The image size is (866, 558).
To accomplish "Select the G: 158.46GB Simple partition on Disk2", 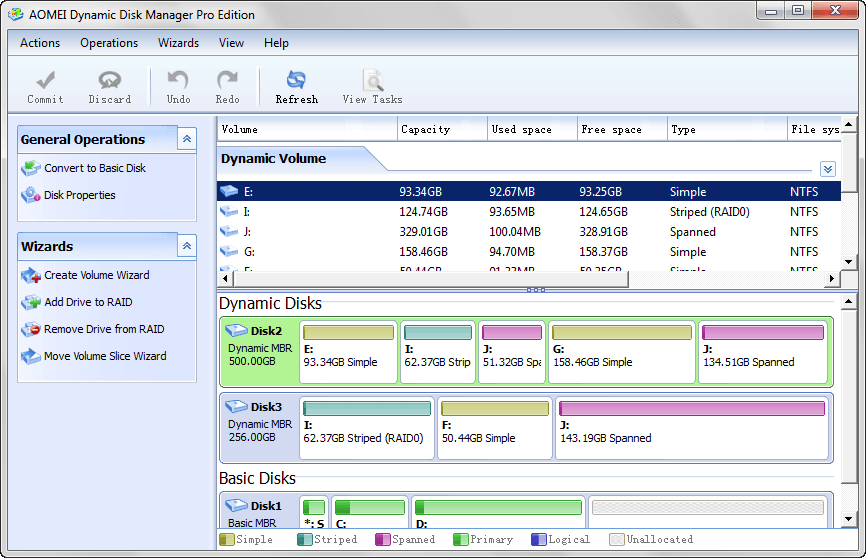I will point(621,352).
